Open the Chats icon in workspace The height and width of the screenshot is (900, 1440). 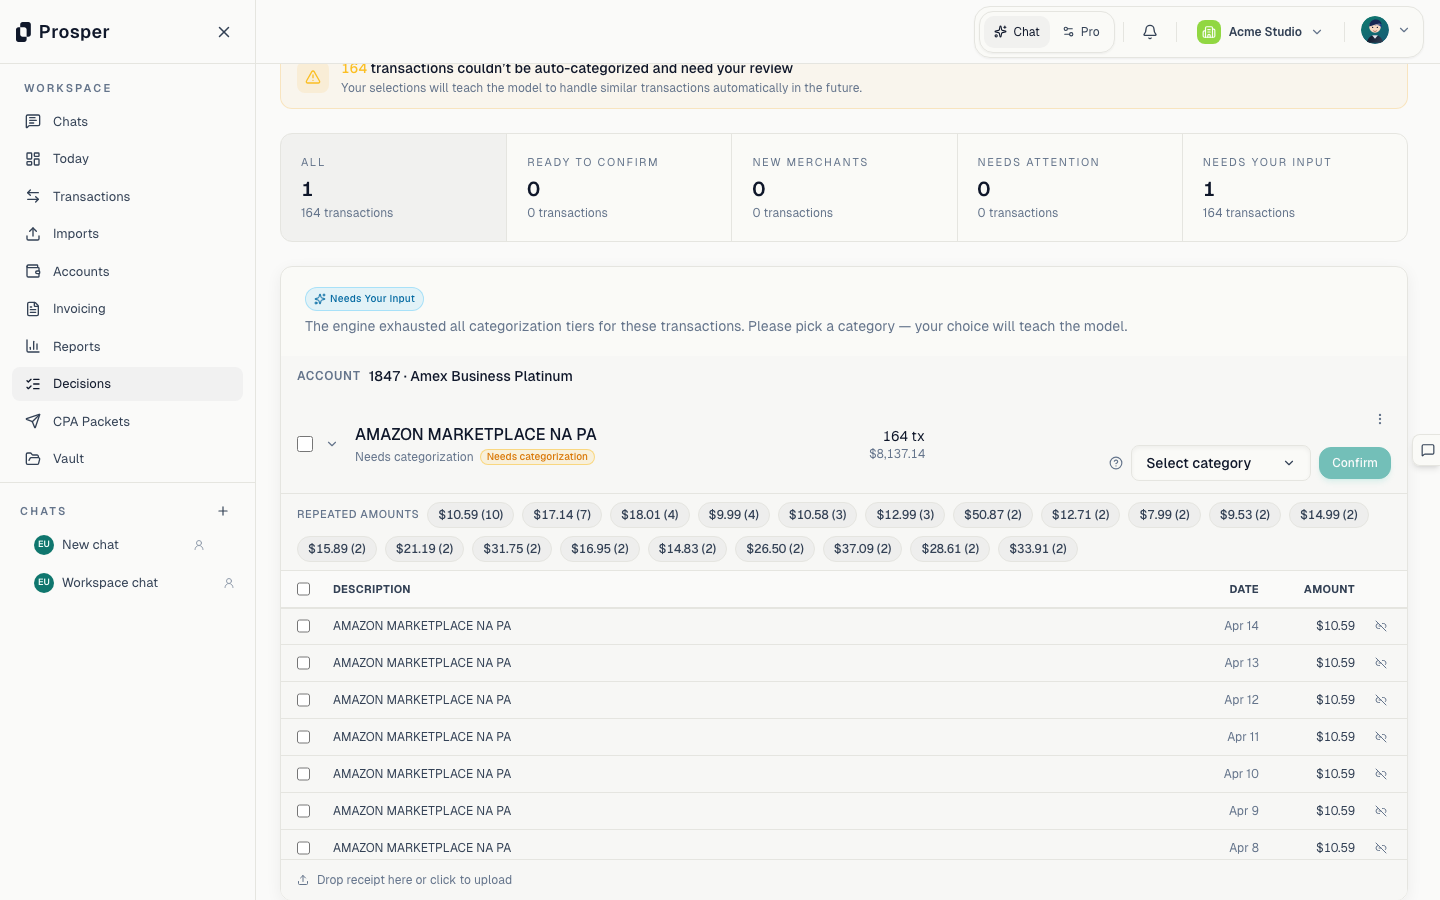(x=33, y=121)
